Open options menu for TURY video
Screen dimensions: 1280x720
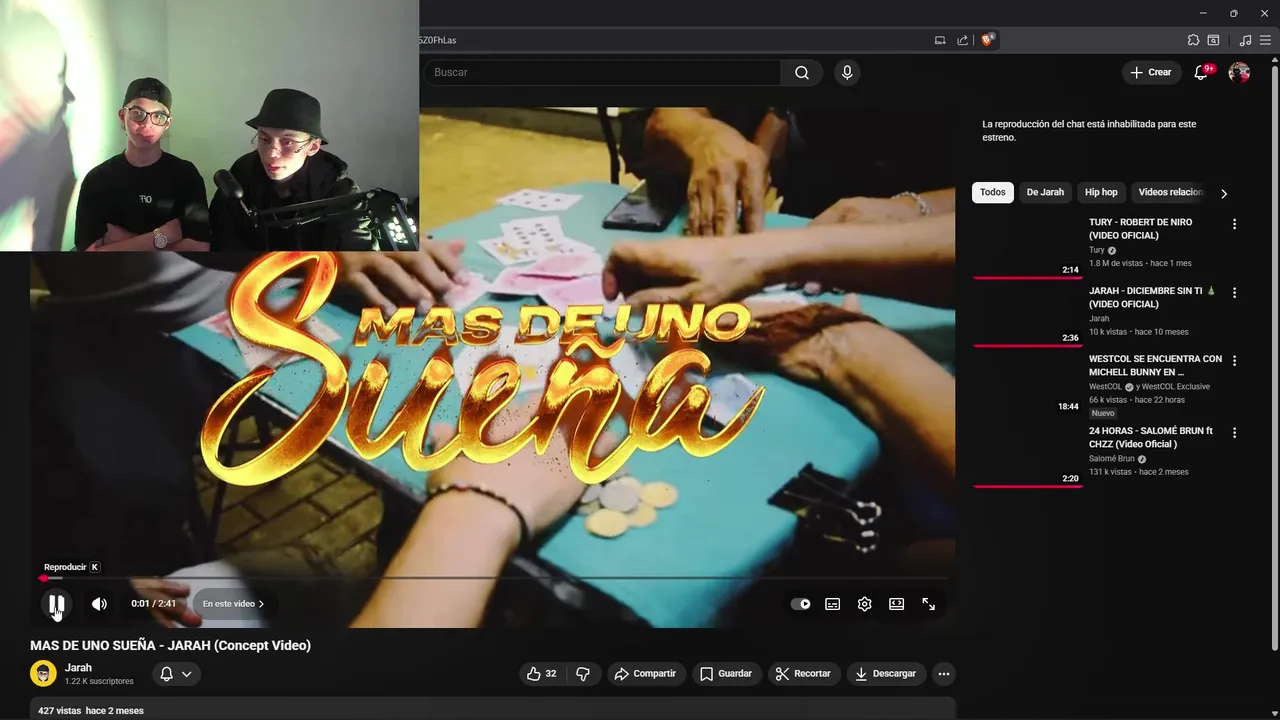(1234, 224)
